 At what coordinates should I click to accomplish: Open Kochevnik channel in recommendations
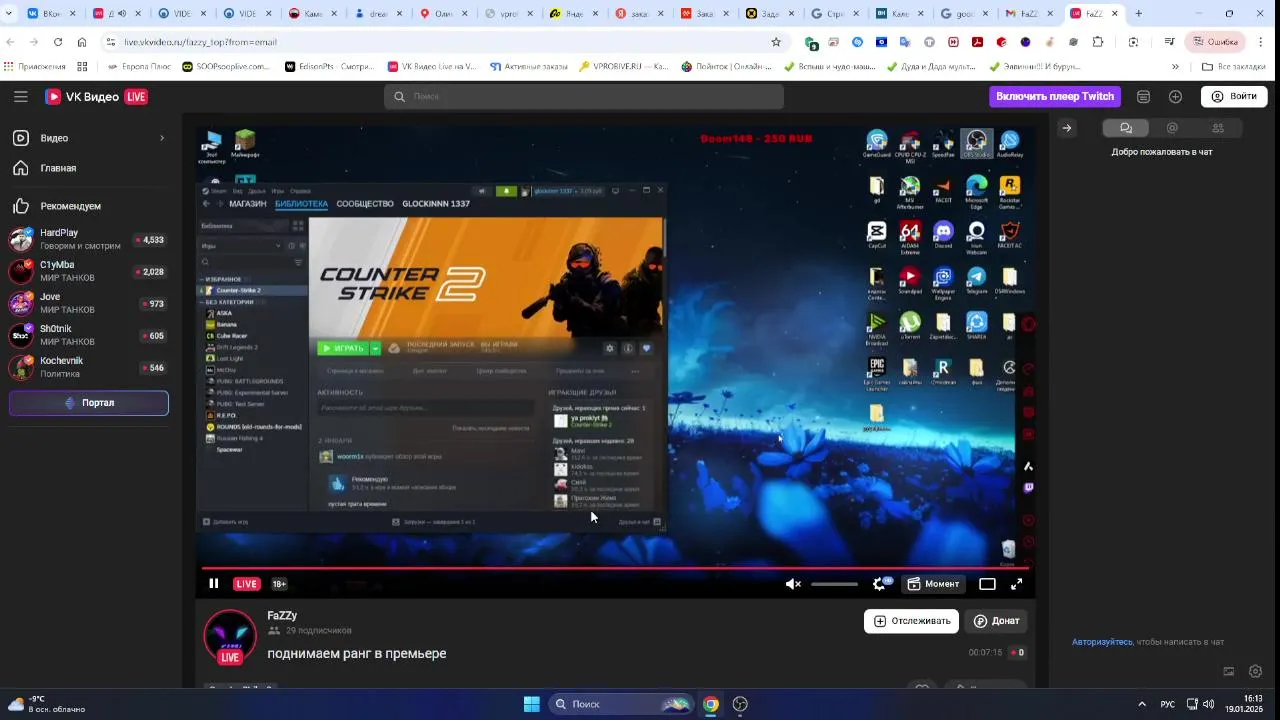point(88,367)
